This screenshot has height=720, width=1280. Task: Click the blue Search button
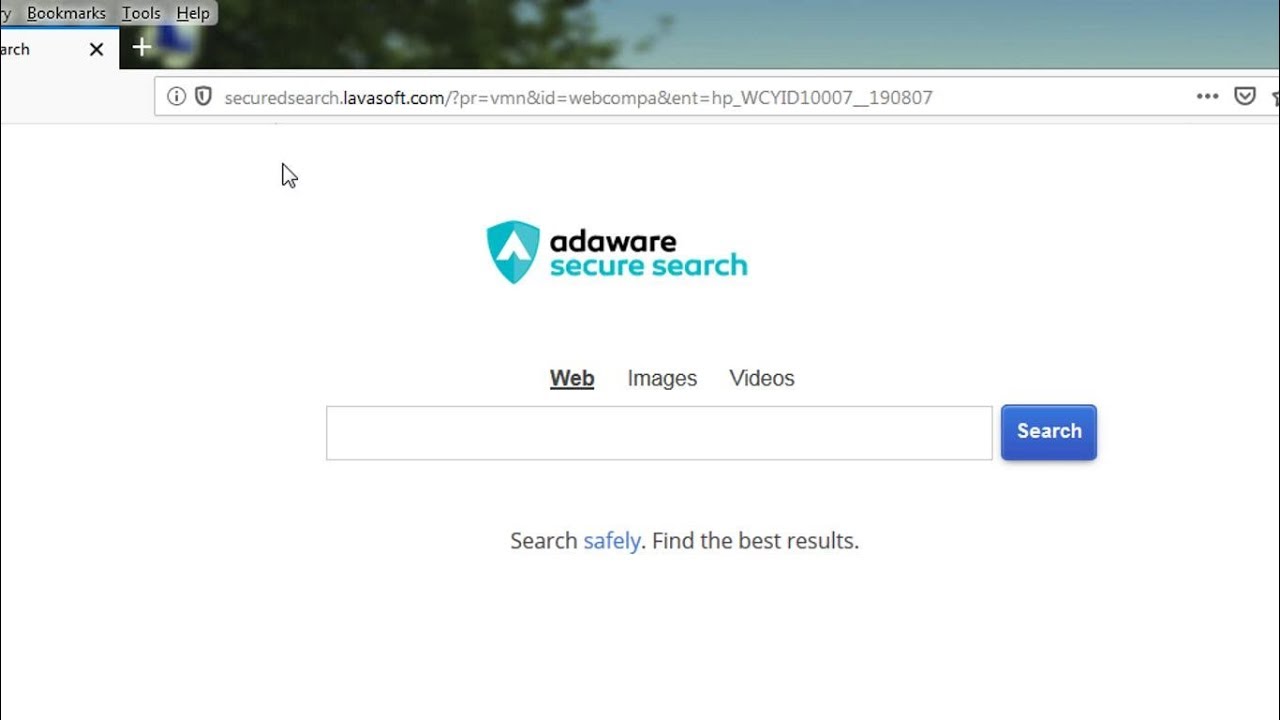(1049, 432)
